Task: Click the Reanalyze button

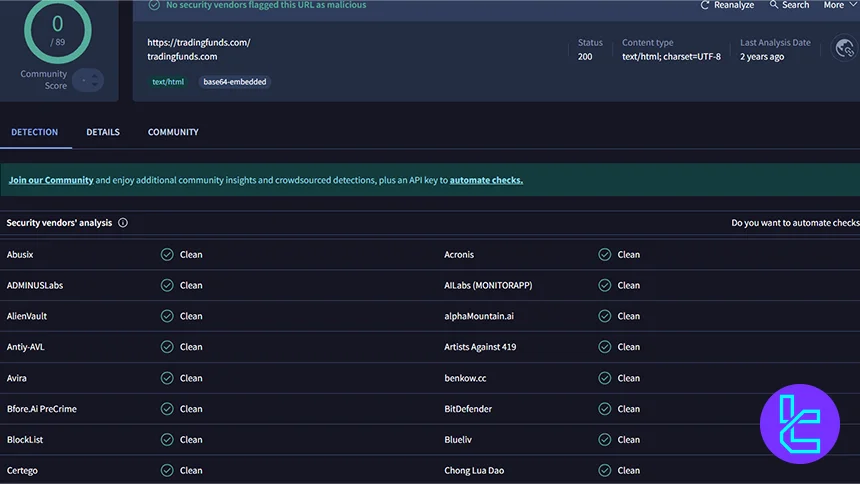Action: coord(727,5)
